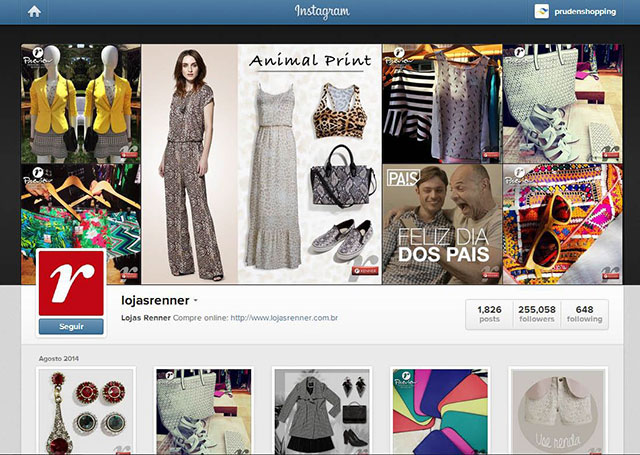Click the prudenshopping profile avatar icon
Screen dimensions: 640x455
(x=541, y=11)
